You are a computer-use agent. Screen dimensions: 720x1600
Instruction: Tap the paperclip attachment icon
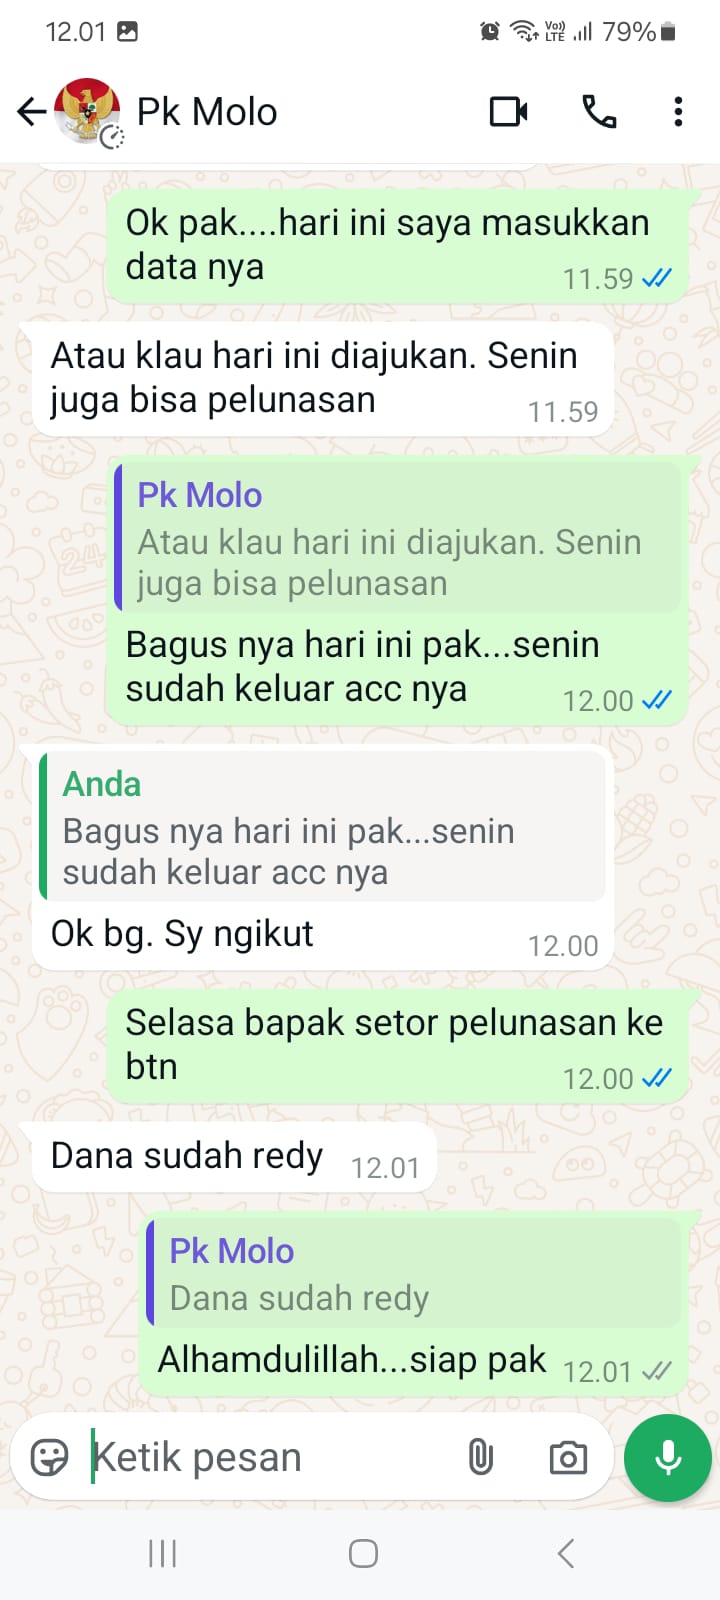(481, 1457)
